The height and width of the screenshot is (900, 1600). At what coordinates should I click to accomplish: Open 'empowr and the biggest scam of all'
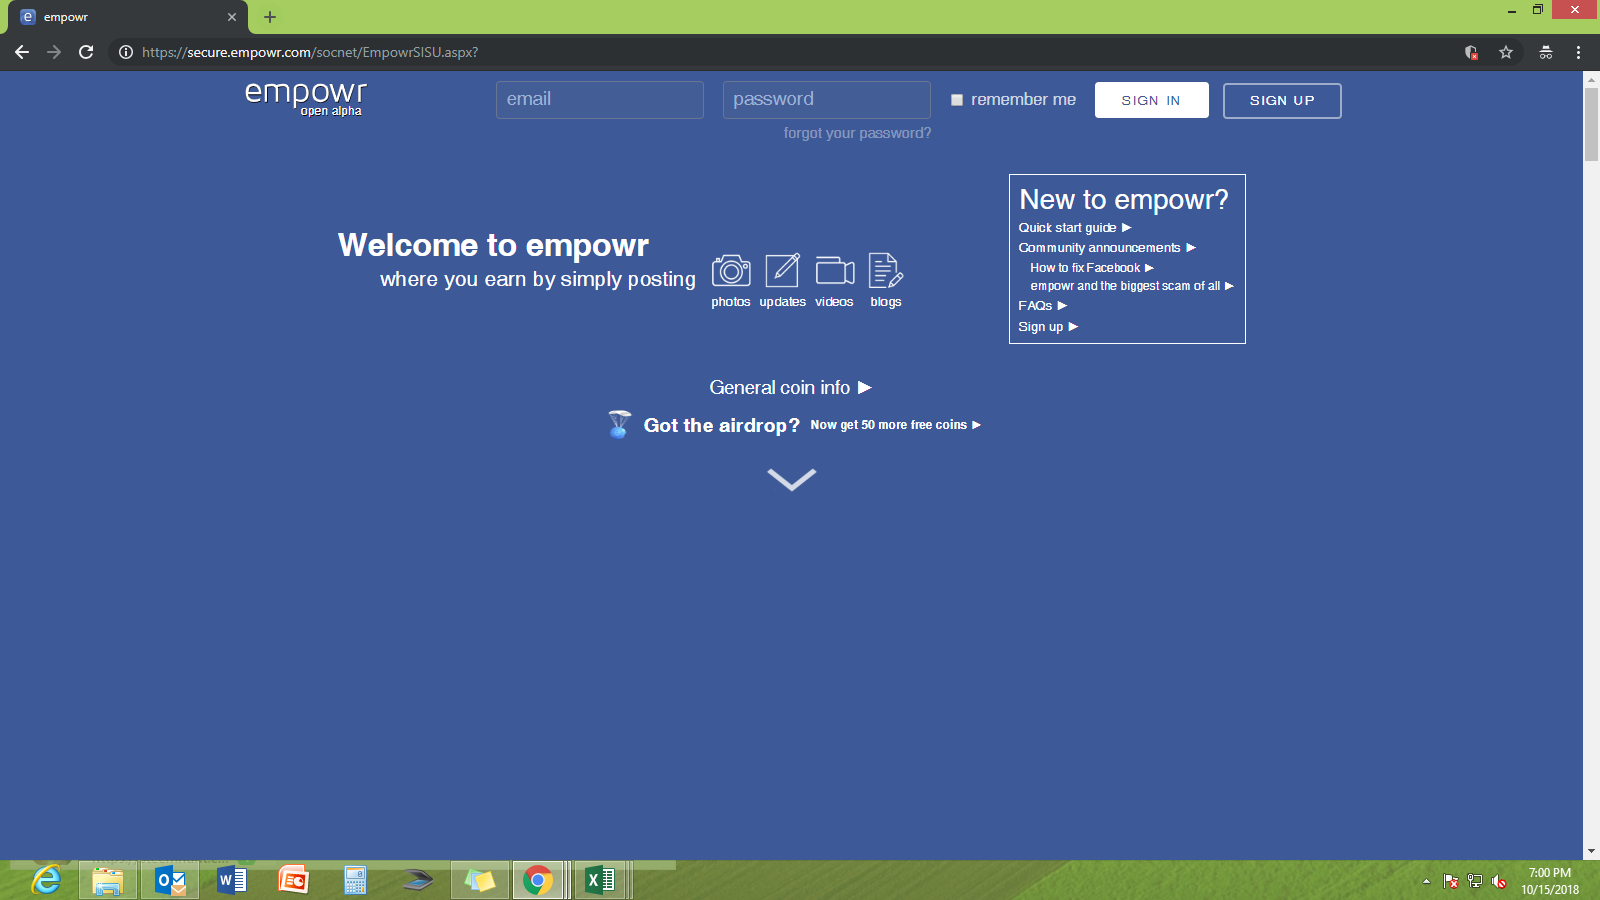pyautogui.click(x=1132, y=286)
